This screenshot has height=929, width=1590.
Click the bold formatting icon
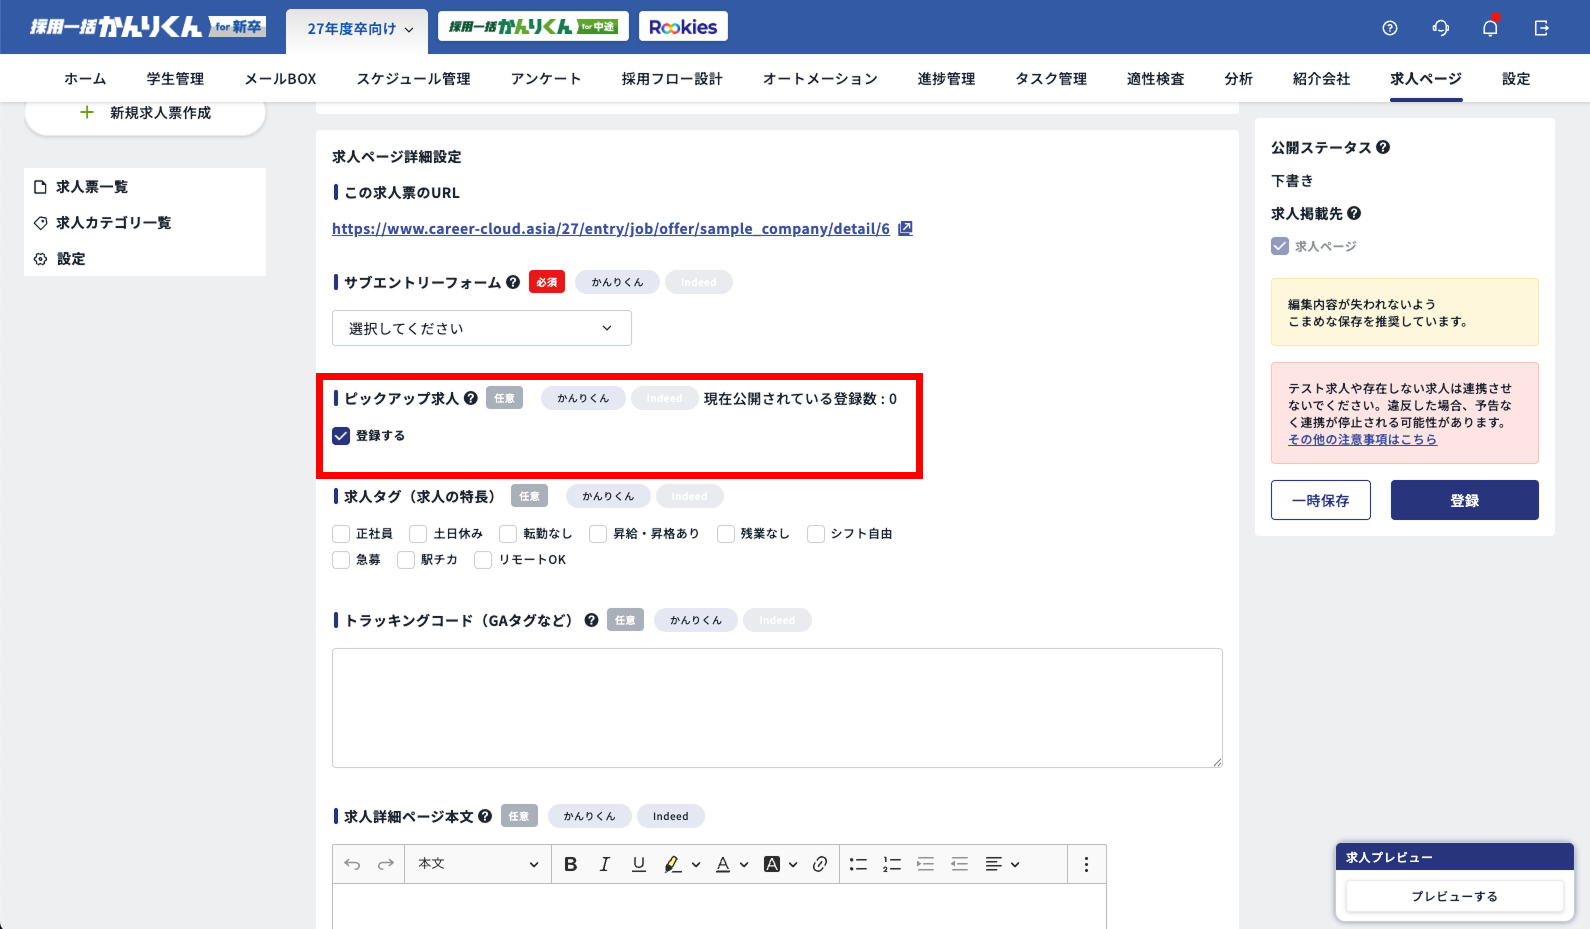click(570, 865)
